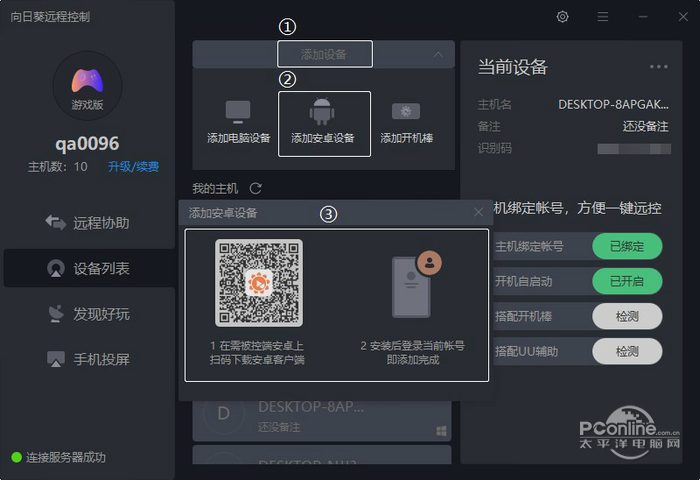The image size is (700, 480).
Task: Click 检测 for 搭配UU辅助
Action: point(627,351)
